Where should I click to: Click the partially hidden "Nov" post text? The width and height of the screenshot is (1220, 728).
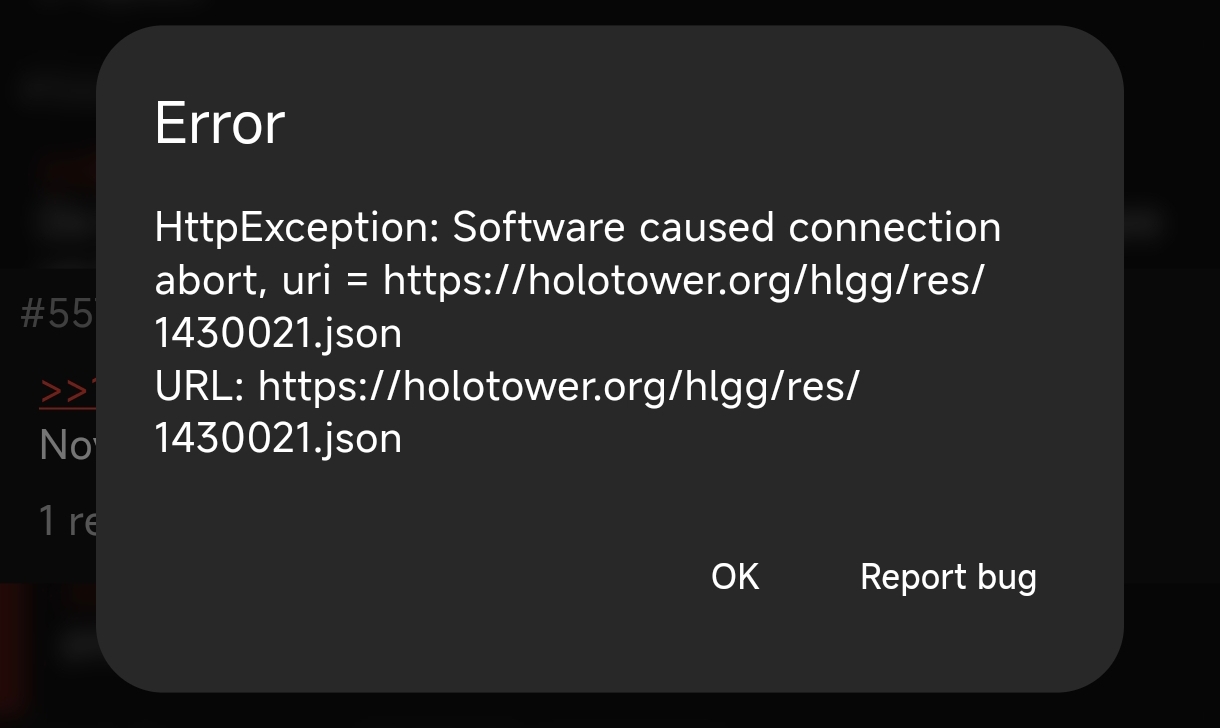click(x=67, y=445)
